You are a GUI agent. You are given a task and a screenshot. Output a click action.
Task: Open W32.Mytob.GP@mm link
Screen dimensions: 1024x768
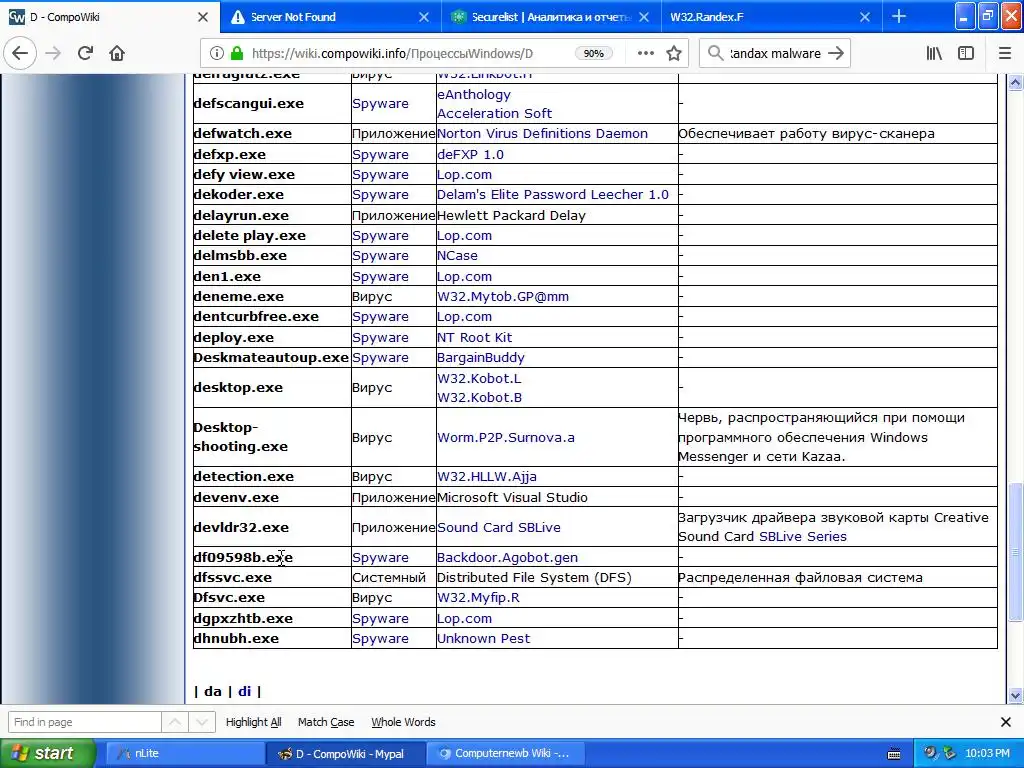[503, 296]
